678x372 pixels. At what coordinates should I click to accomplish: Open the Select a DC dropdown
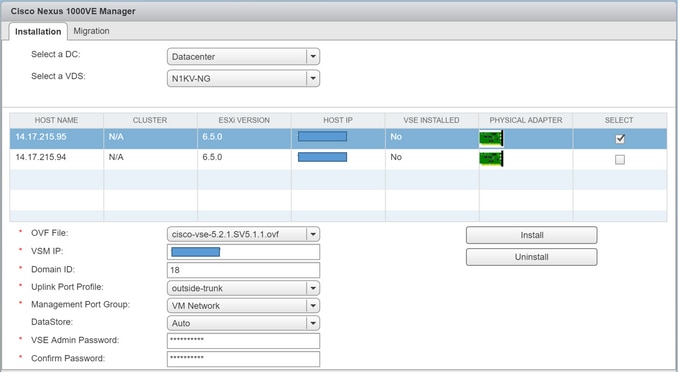(243, 56)
